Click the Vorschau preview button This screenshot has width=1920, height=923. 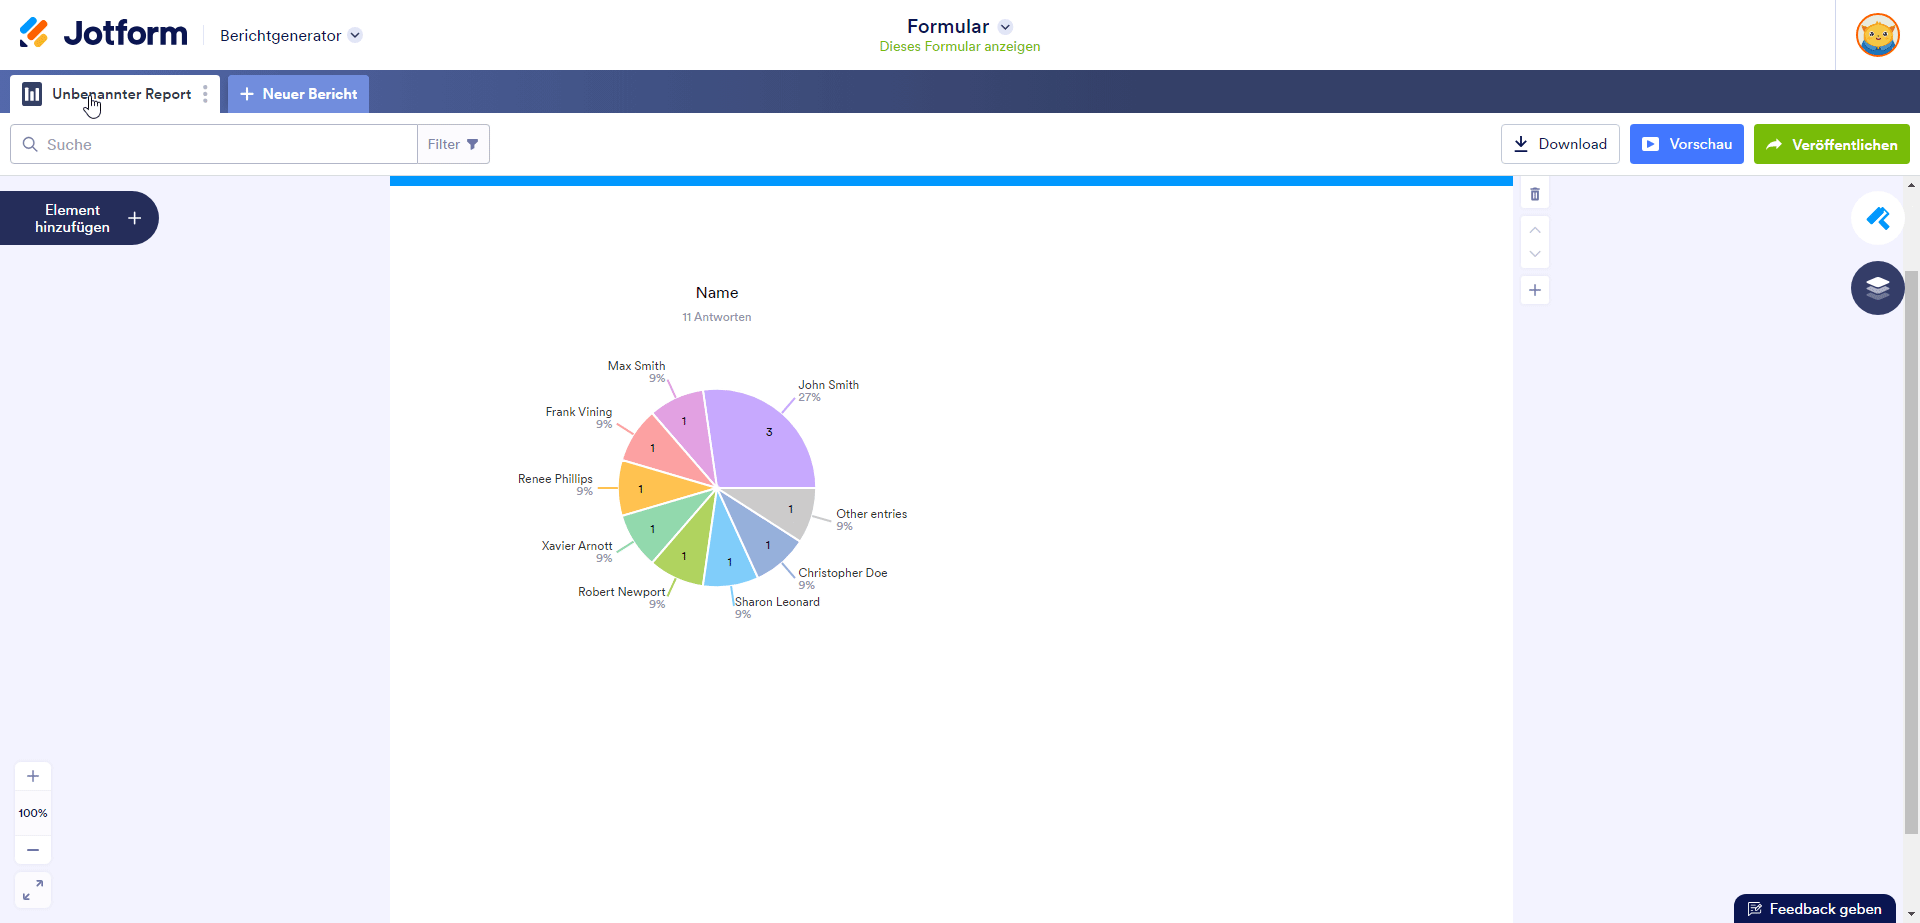(1687, 144)
